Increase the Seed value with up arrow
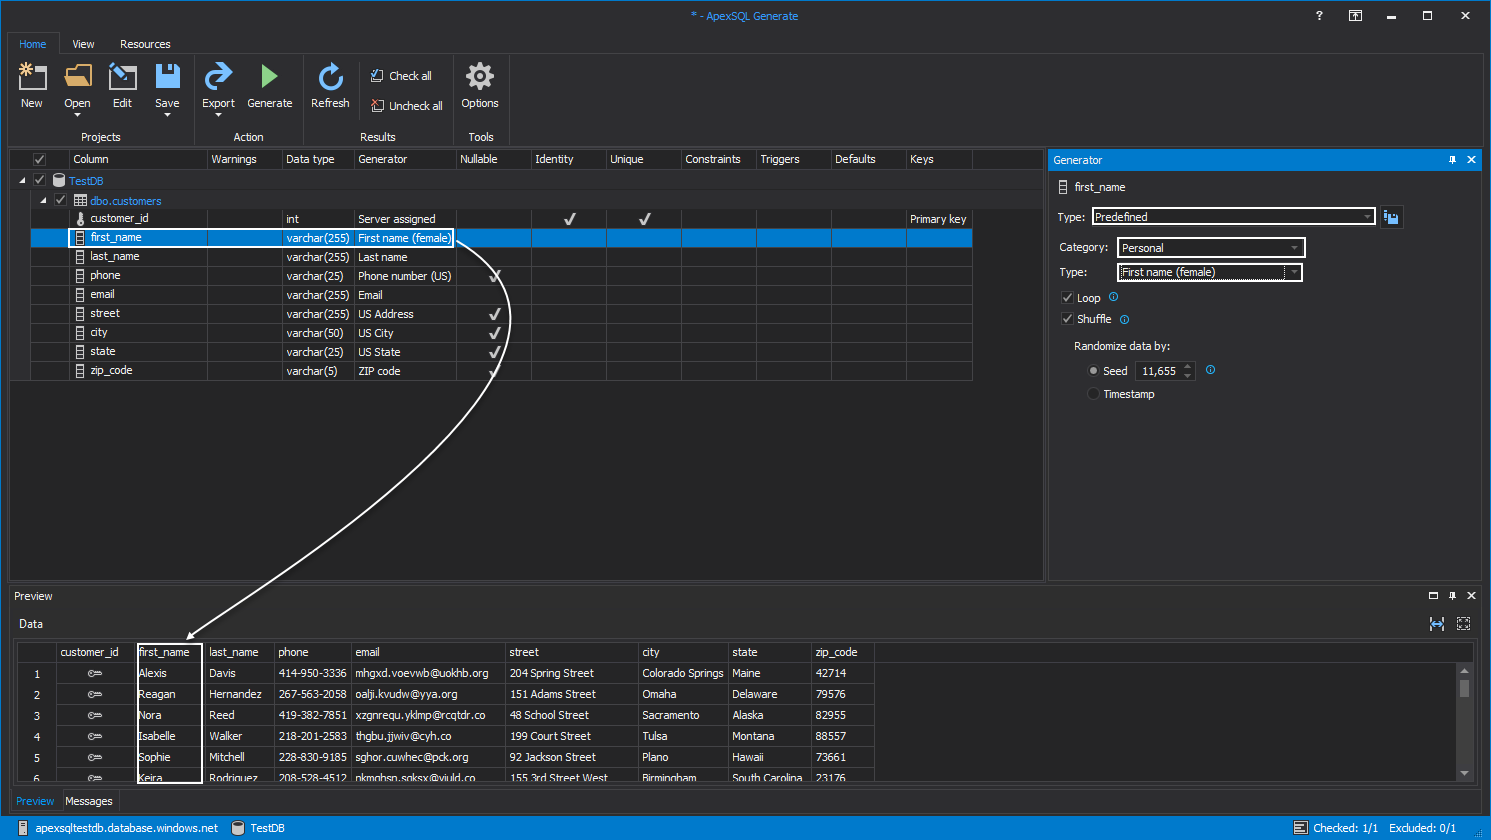Viewport: 1491px width, 840px height. 1188,366
